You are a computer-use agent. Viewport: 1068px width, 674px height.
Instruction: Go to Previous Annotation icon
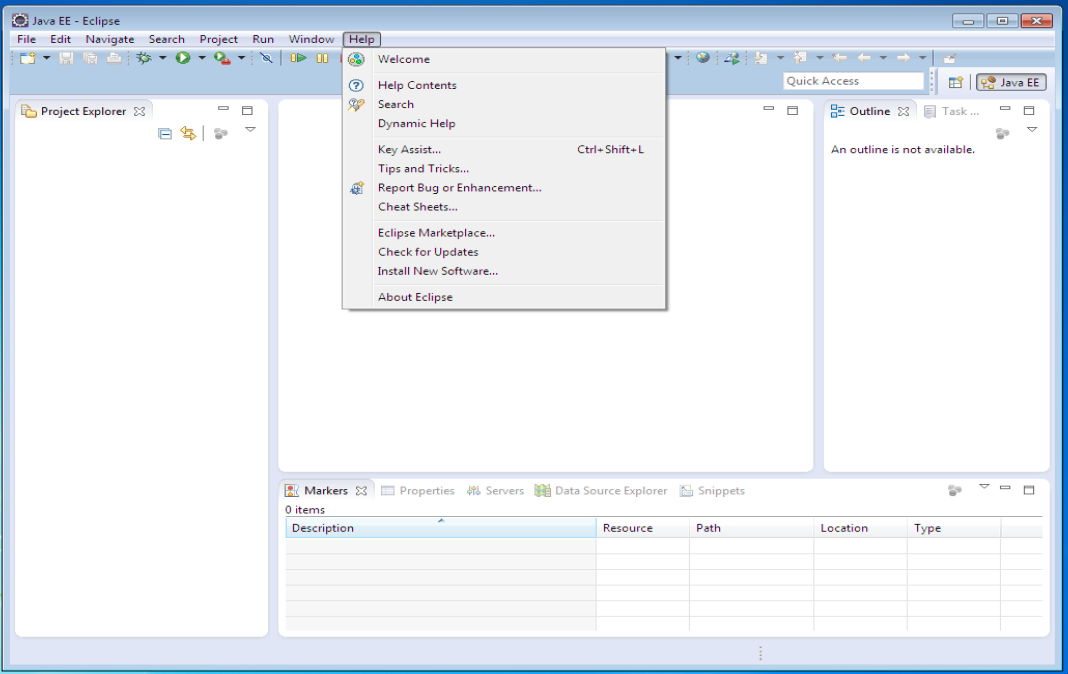(x=800, y=59)
